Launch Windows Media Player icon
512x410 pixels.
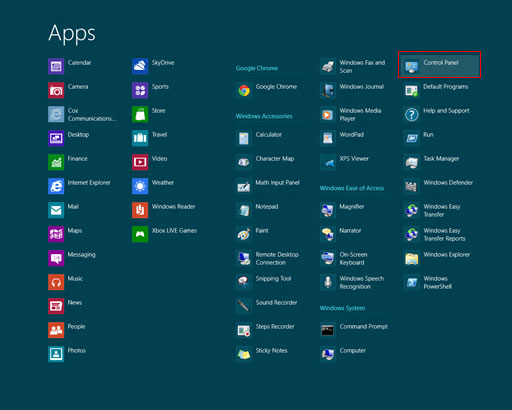(x=328, y=114)
